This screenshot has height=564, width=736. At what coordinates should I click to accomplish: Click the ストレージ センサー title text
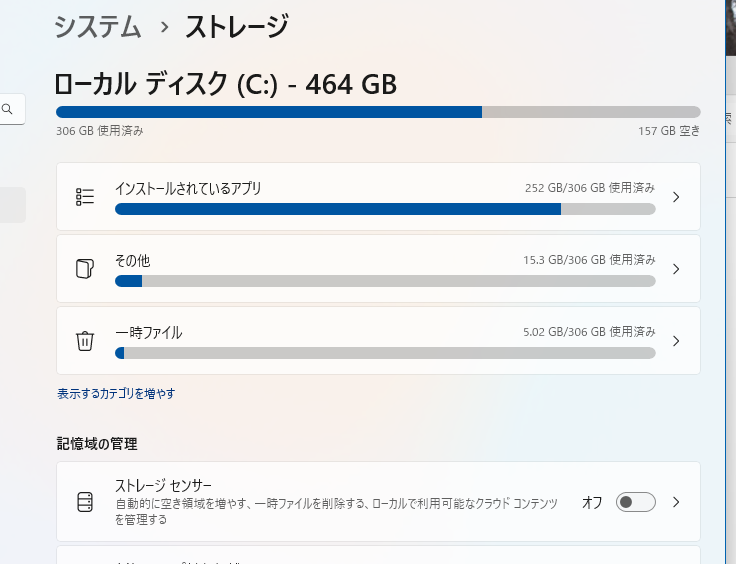[163, 485]
